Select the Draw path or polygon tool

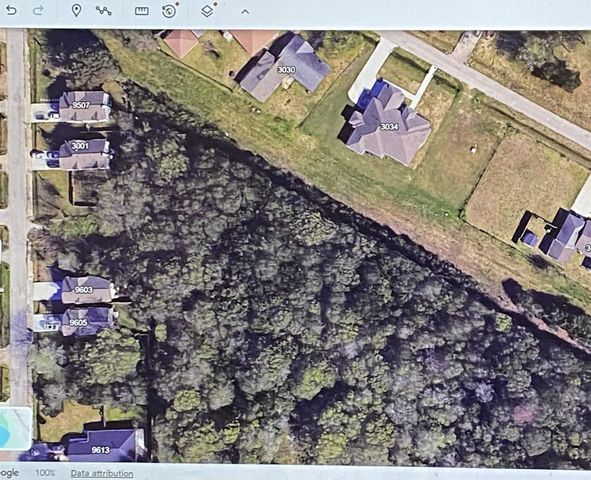pos(103,11)
